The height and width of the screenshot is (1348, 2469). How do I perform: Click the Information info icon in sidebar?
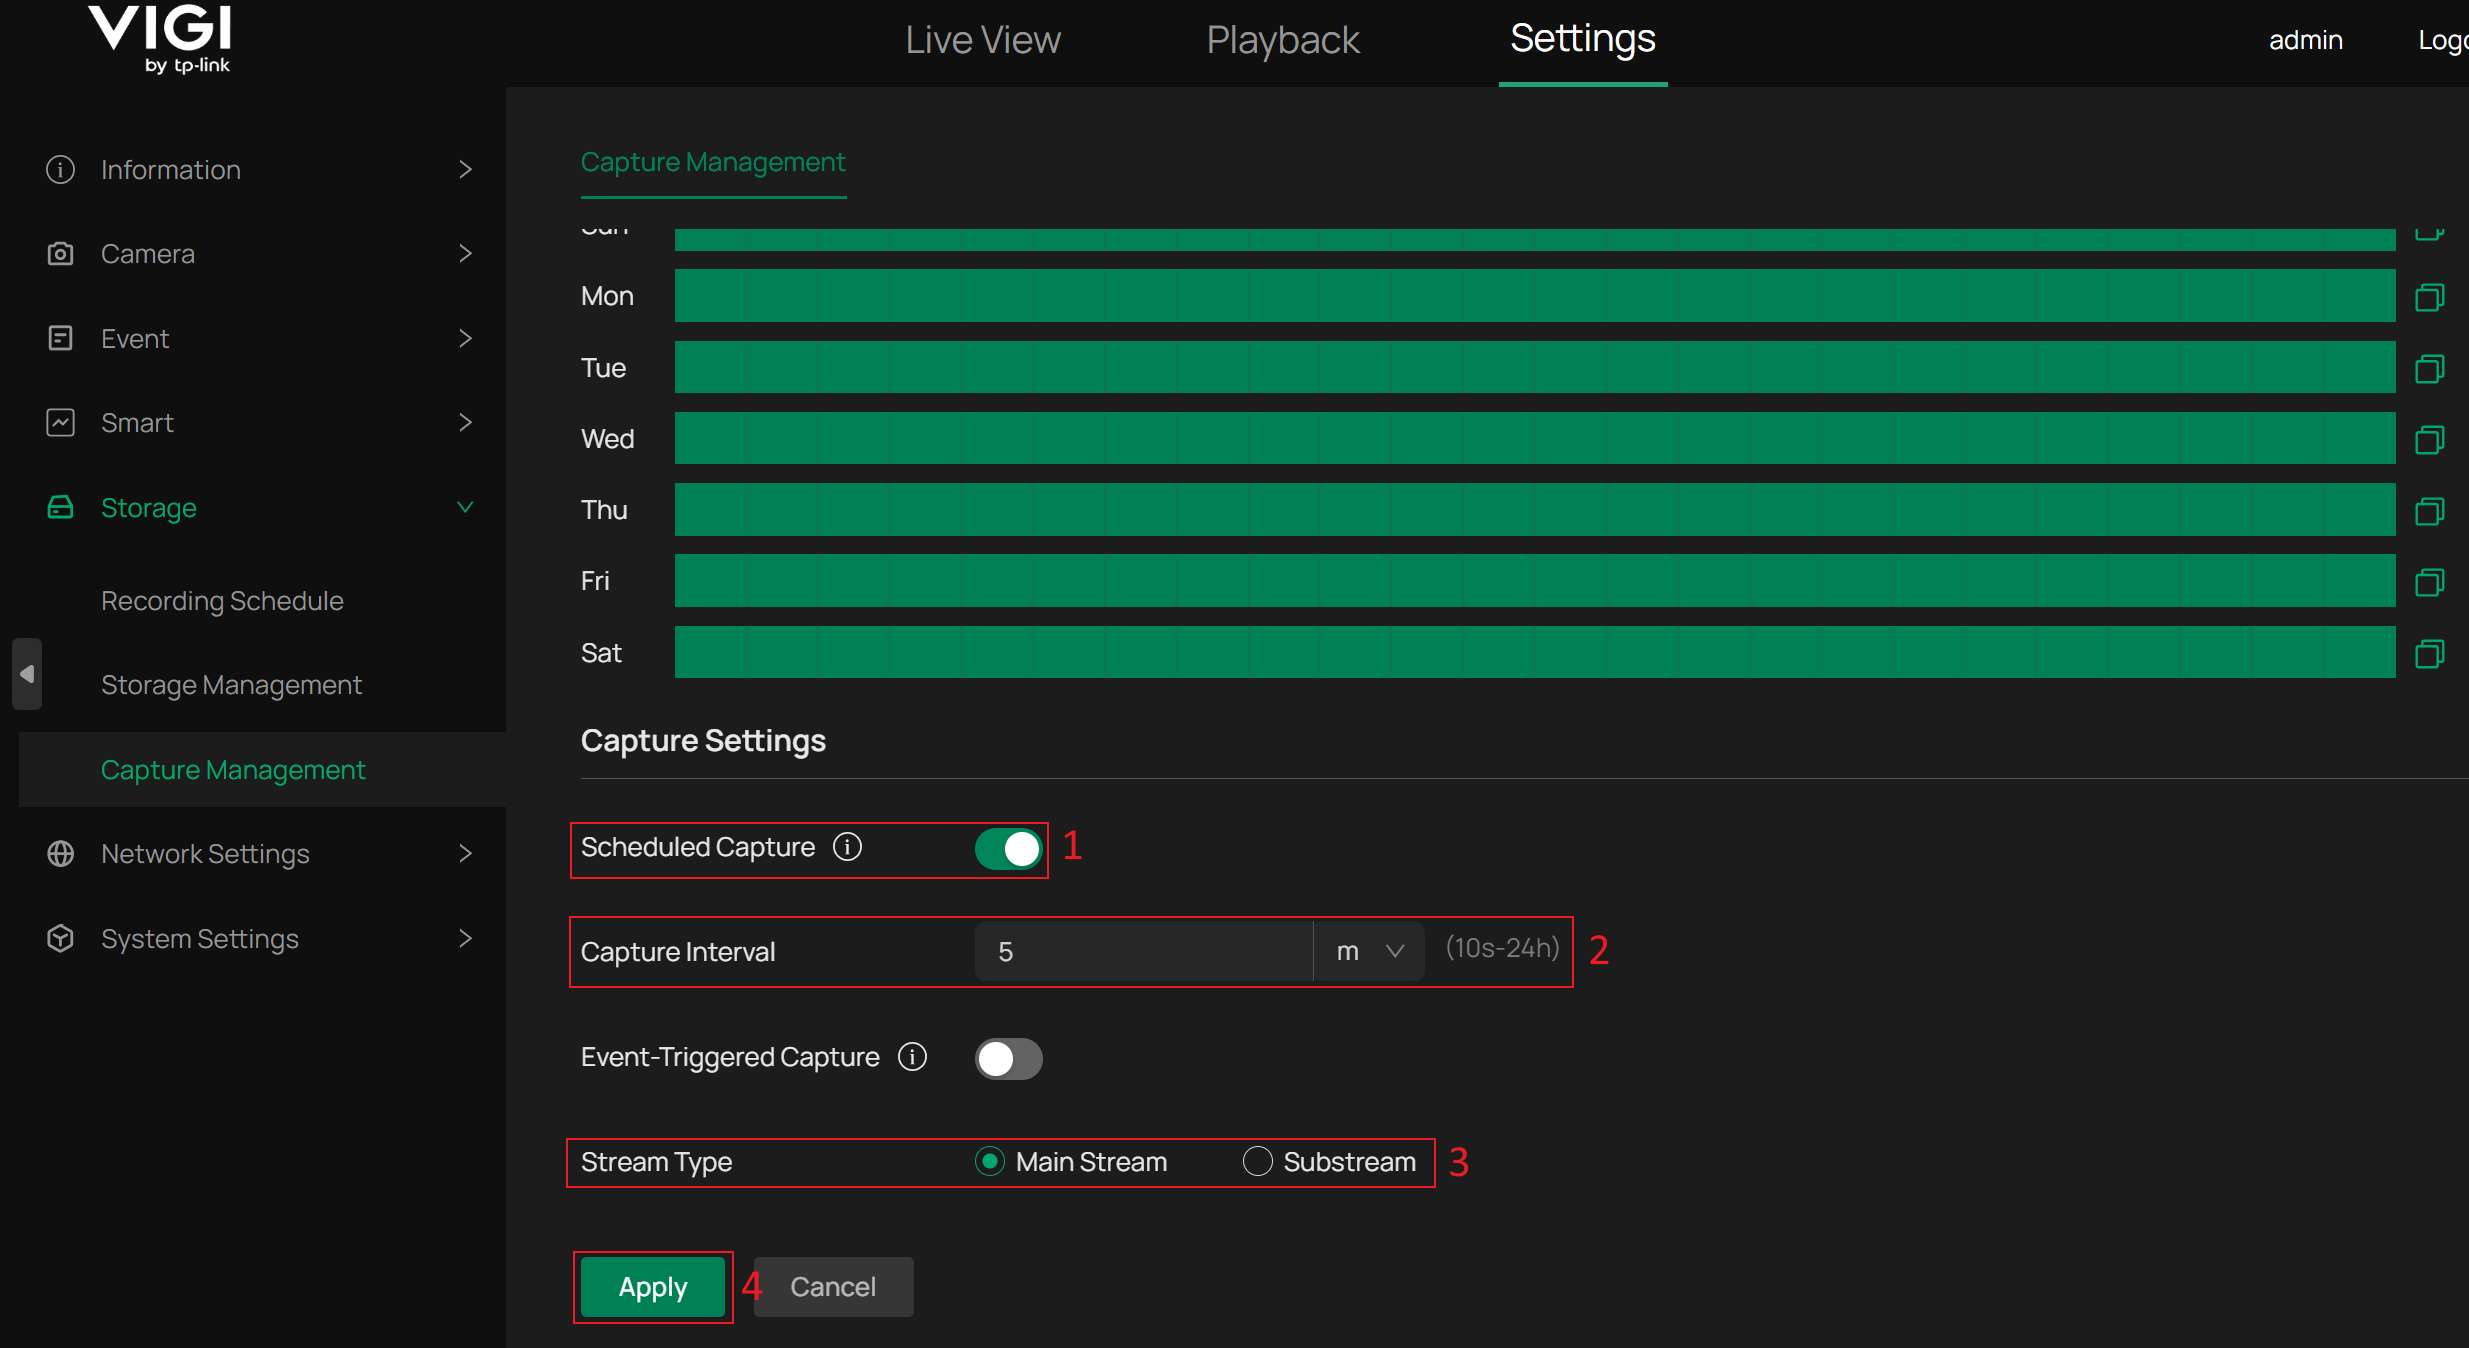coord(60,169)
